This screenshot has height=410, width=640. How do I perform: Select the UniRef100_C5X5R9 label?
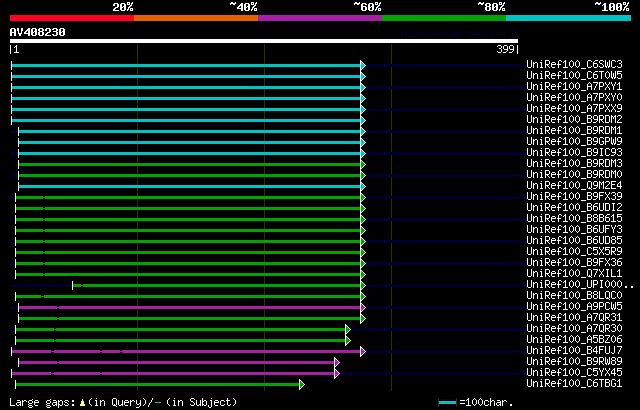574,252
